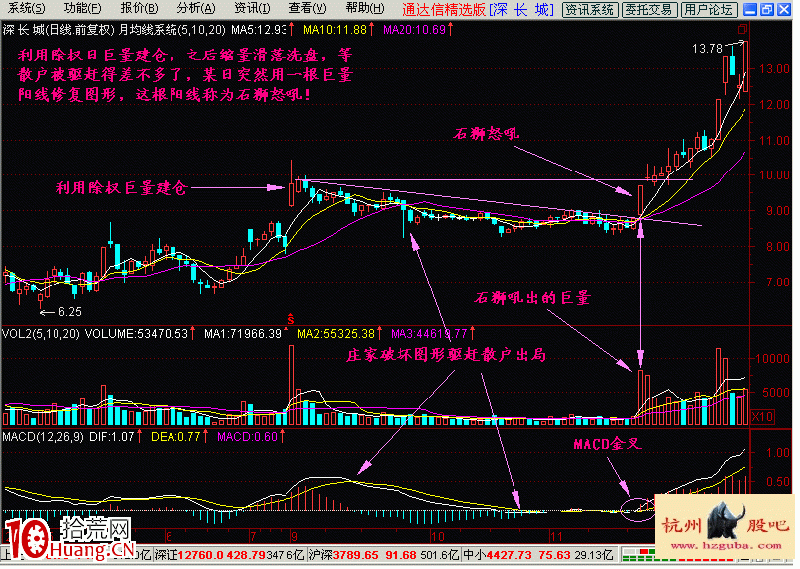Open the 分析(A) menu
This screenshot has width=800, height=569.
point(196,9)
